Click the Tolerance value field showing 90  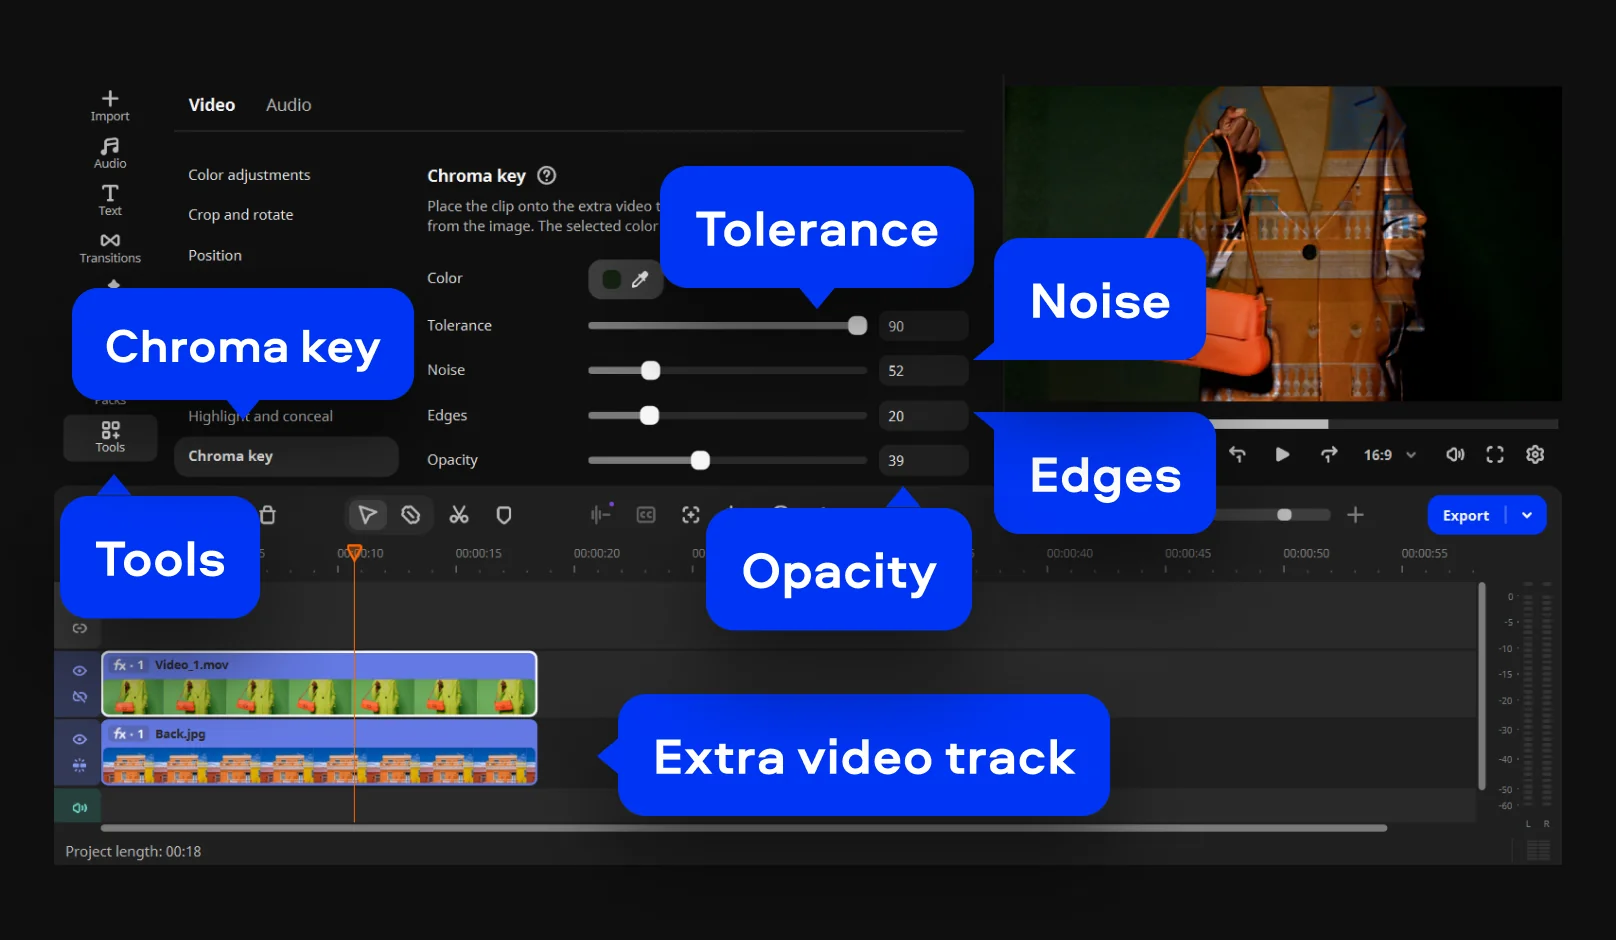point(923,326)
